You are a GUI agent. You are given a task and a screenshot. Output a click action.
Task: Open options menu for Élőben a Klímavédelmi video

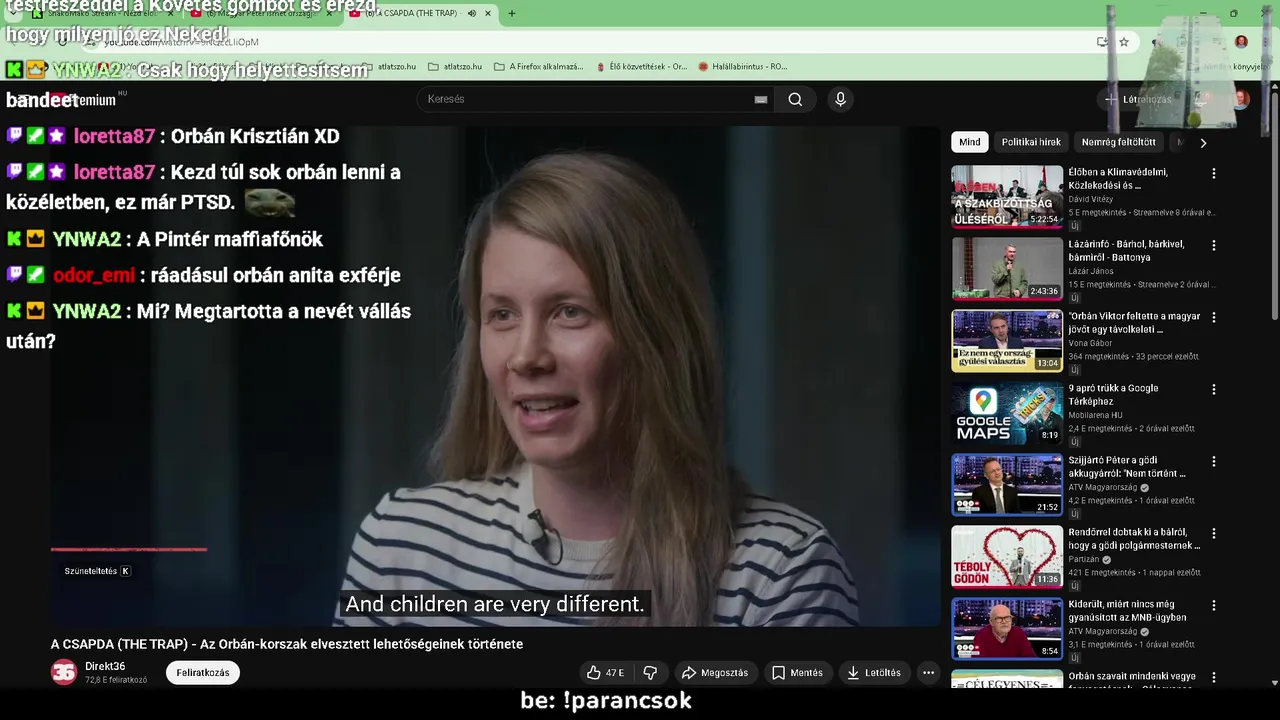pos(1214,173)
